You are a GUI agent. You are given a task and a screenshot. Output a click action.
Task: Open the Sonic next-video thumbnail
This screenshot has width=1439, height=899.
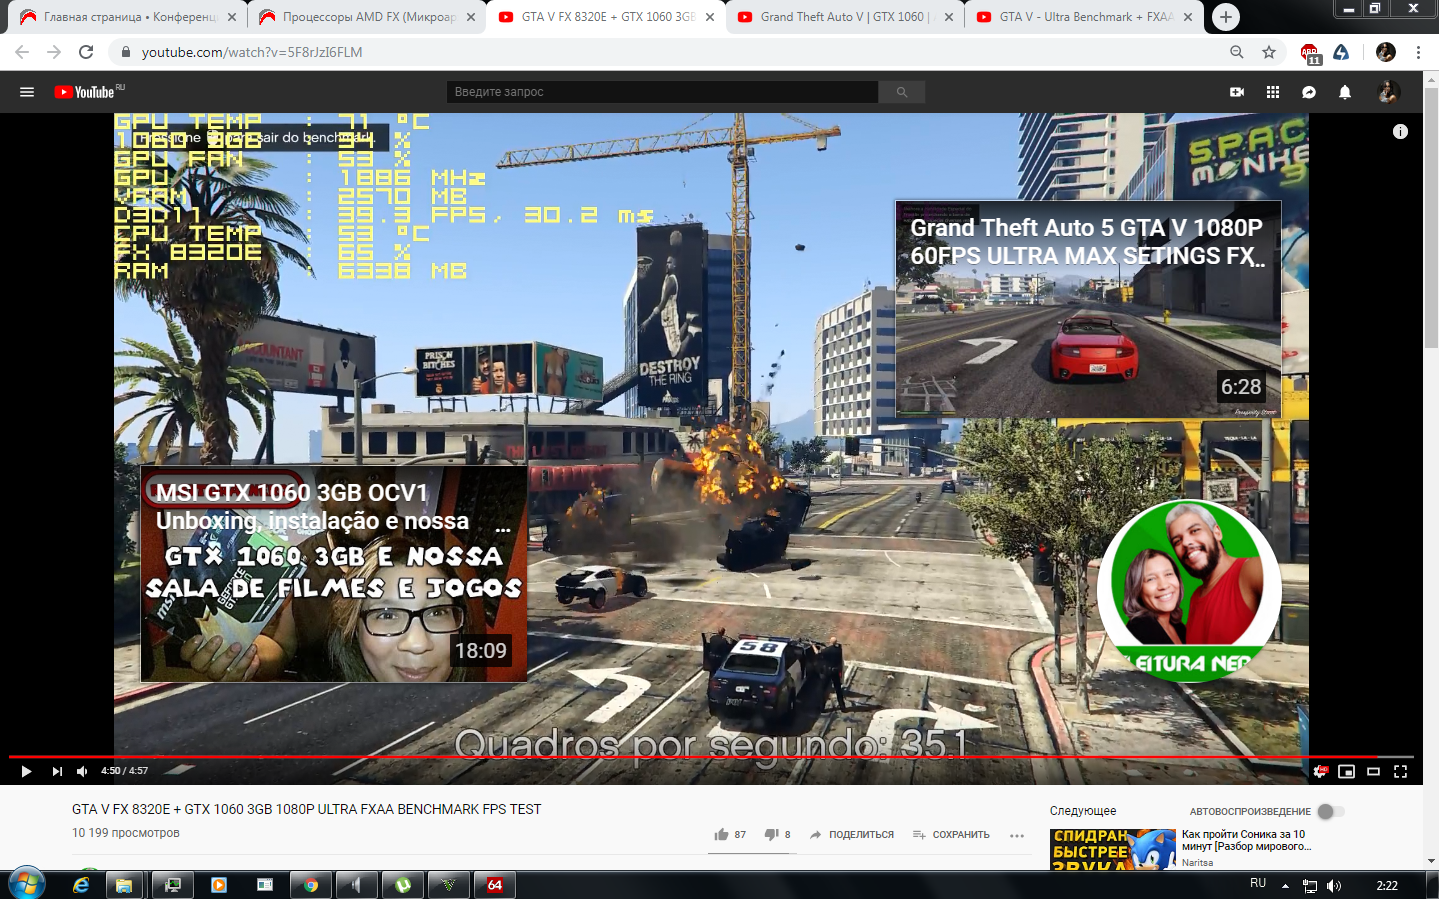[1113, 849]
